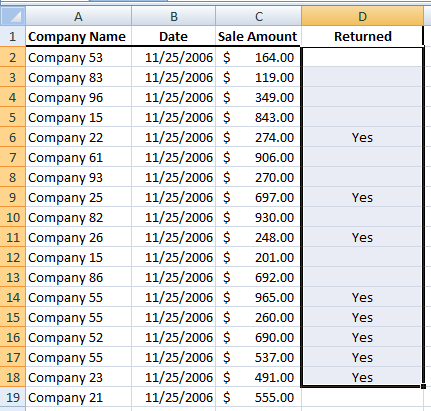Select row 12 header
Screen dimensions: 431x411
point(13,257)
